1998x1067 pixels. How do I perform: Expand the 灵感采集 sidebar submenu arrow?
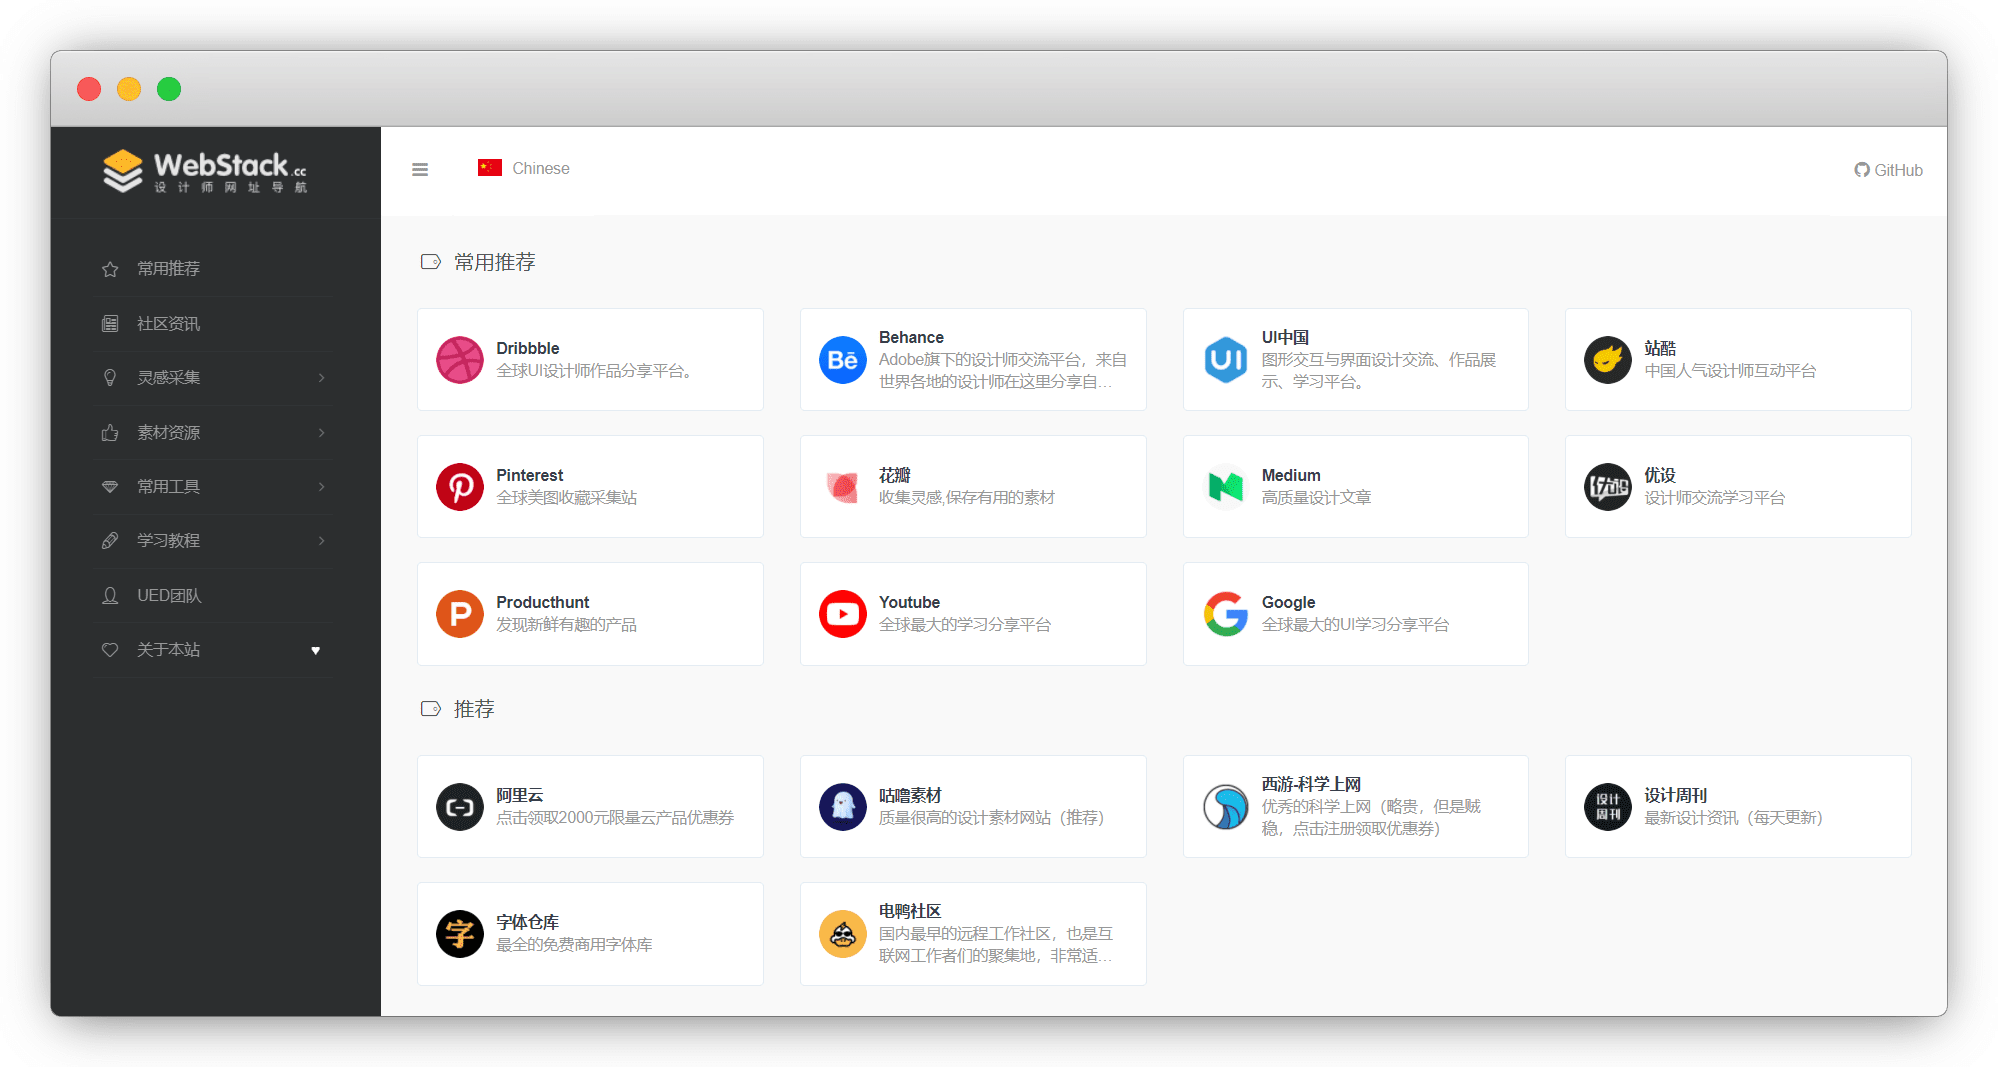click(x=321, y=378)
